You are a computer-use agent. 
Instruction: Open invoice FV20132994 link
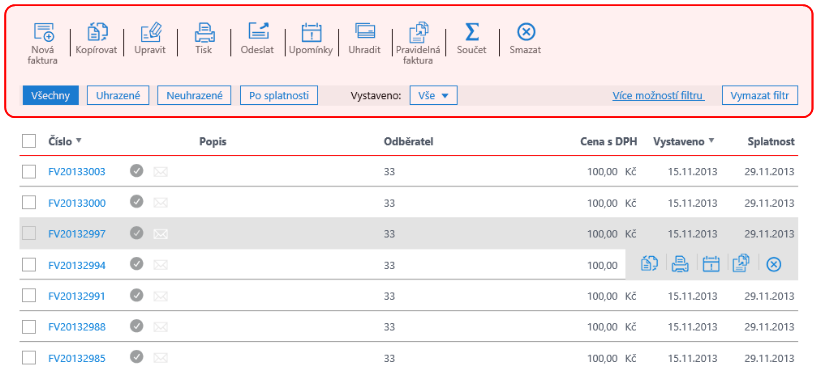(77, 265)
